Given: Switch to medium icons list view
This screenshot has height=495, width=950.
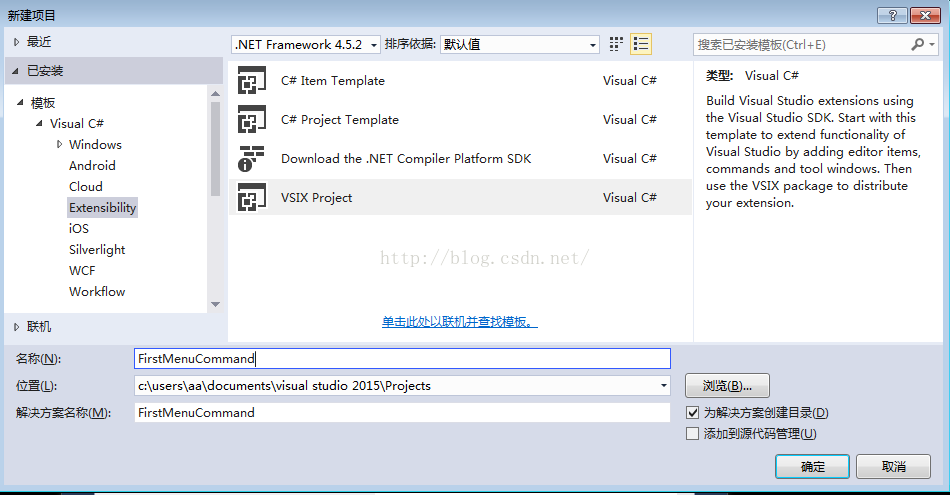Looking at the screenshot, I should click(641, 44).
